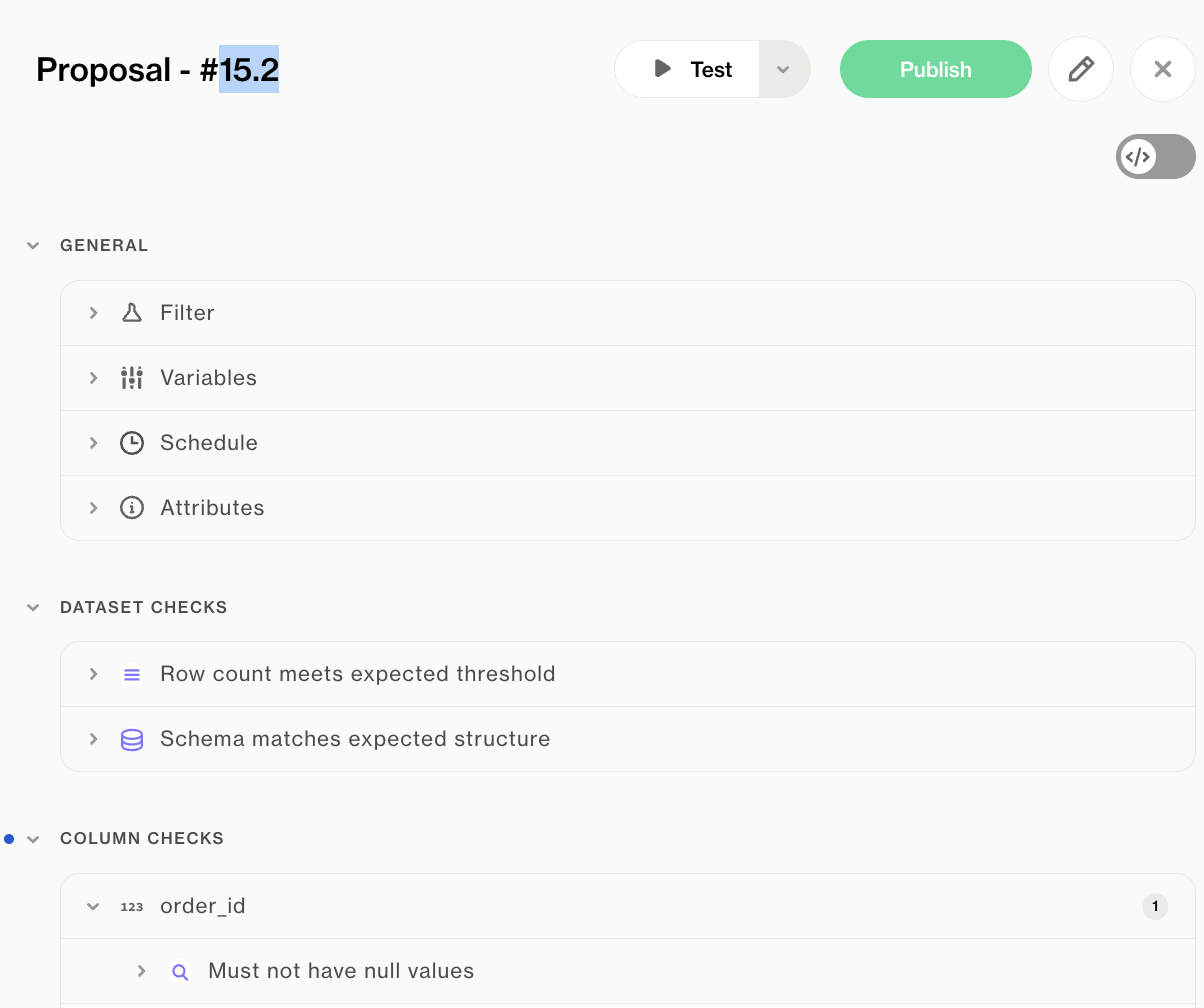Viewport: 1204px width, 1008px height.
Task: Close the proposal panel
Action: 1162,69
